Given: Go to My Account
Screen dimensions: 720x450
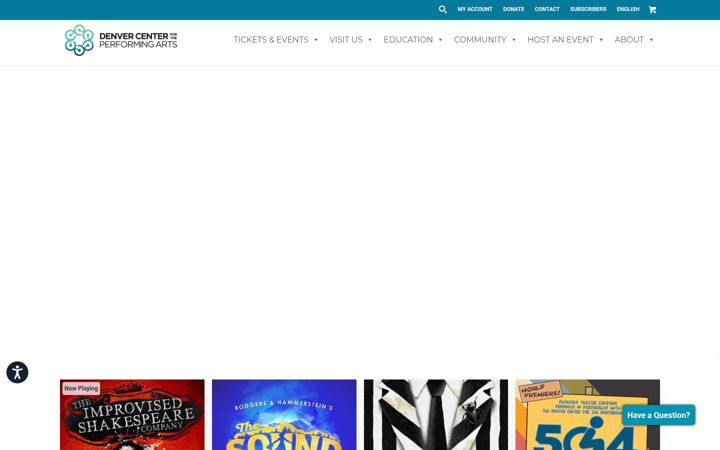Looking at the screenshot, I should (x=475, y=9).
